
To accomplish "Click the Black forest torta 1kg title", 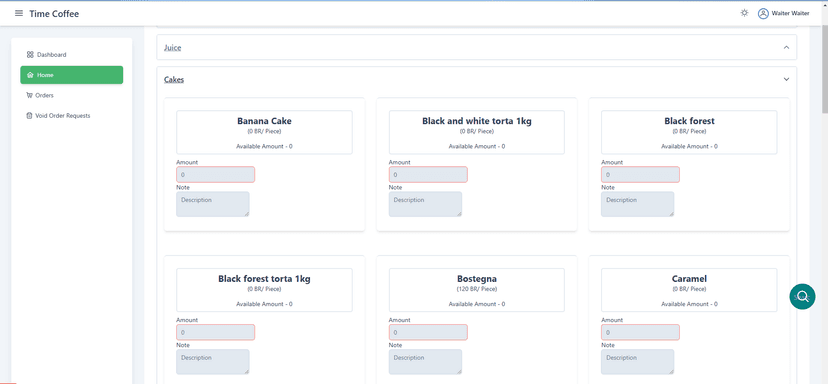I will (x=264, y=279).
